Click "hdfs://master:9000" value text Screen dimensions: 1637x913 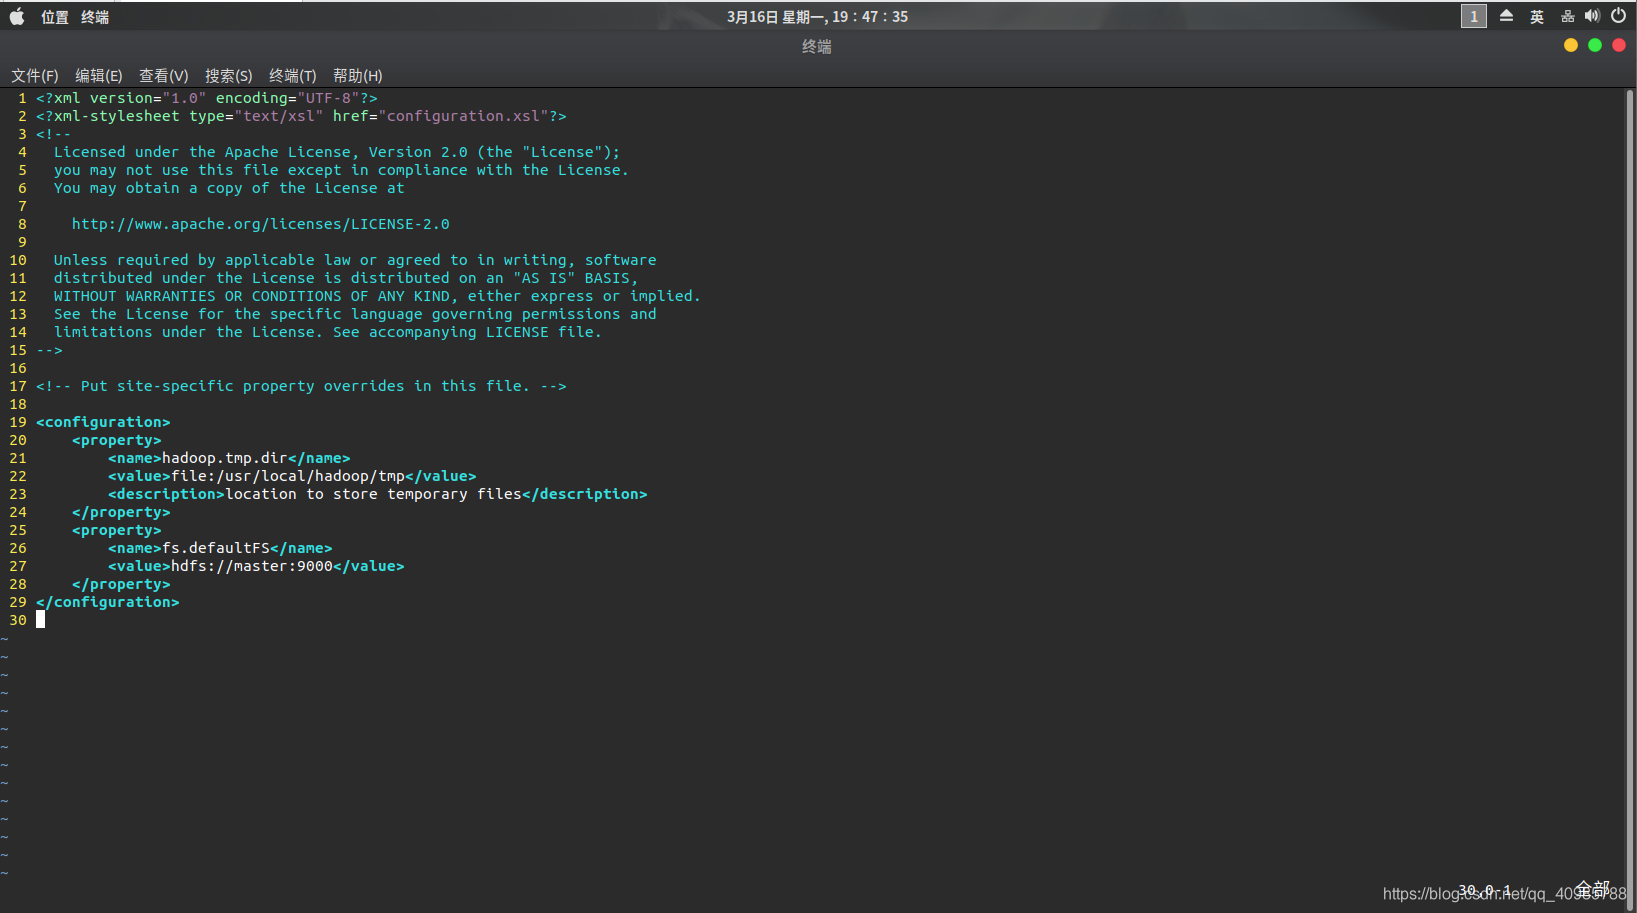252,566
